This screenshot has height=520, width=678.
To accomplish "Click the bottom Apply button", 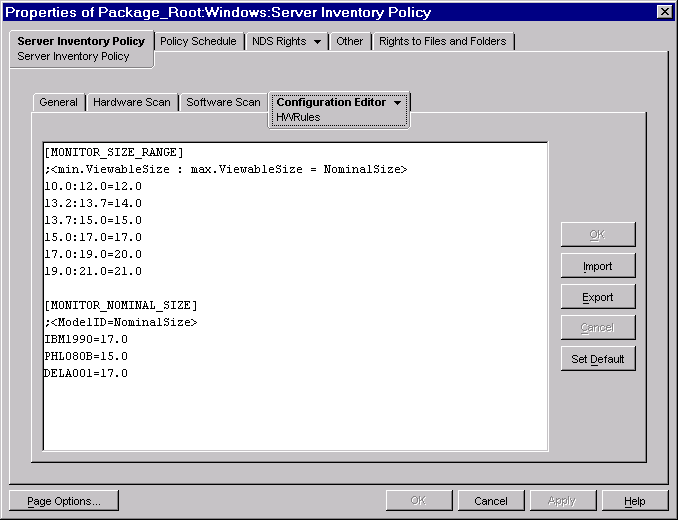I will pyautogui.click(x=562, y=501).
